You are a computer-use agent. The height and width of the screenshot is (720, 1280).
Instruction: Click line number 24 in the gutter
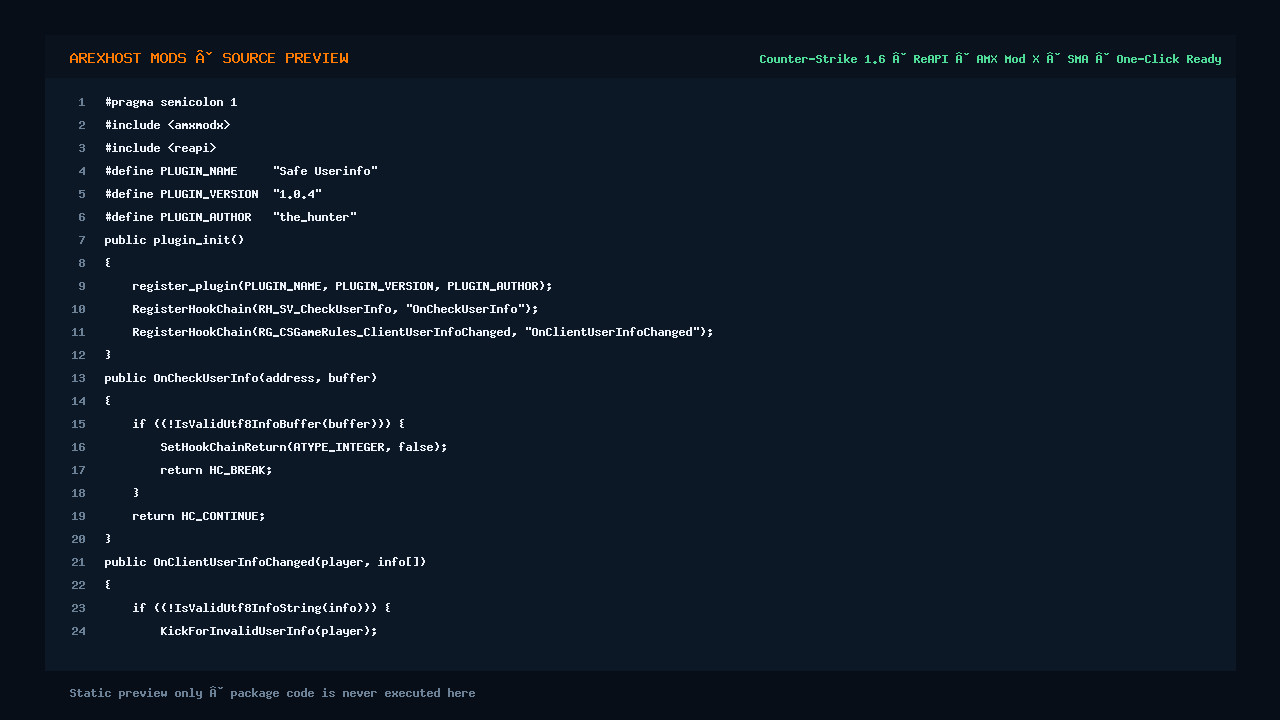78,631
